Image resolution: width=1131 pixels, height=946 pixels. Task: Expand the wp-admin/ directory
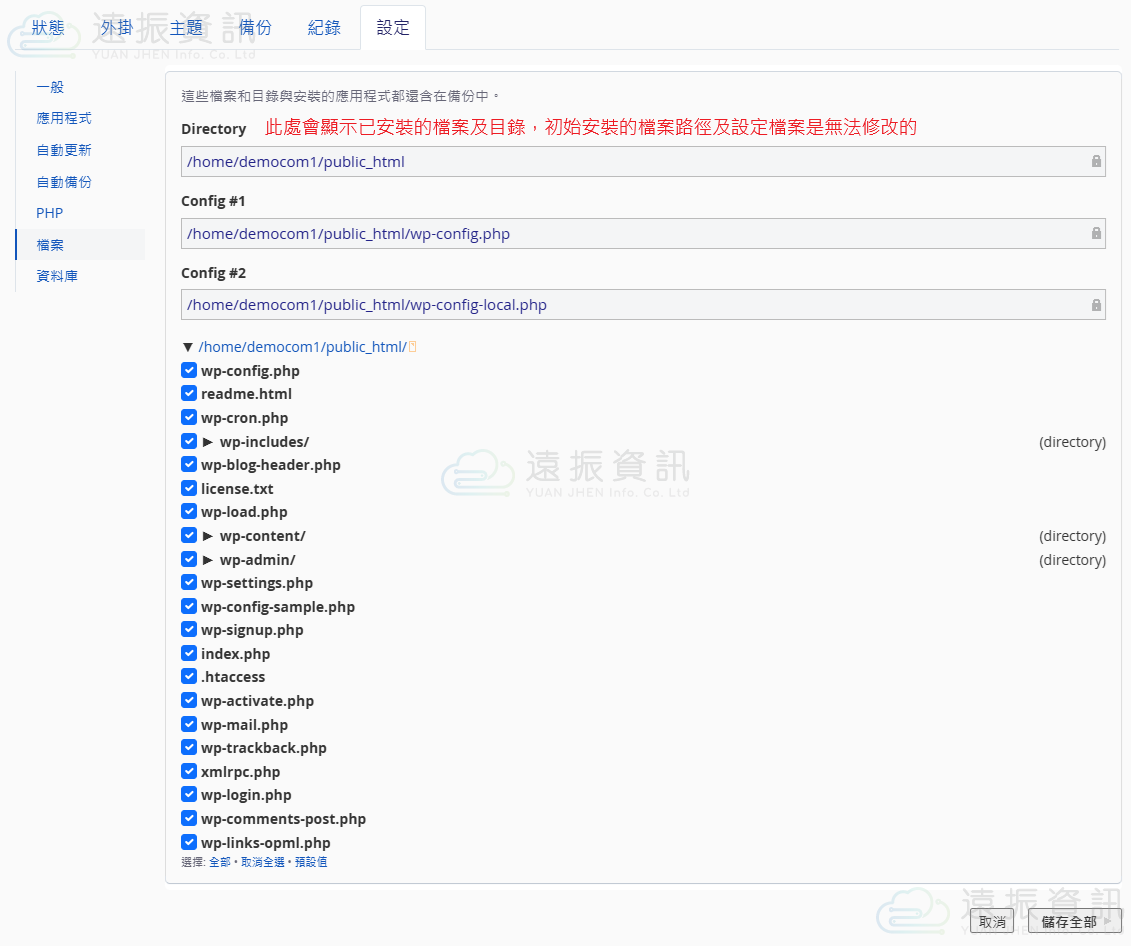tap(208, 560)
